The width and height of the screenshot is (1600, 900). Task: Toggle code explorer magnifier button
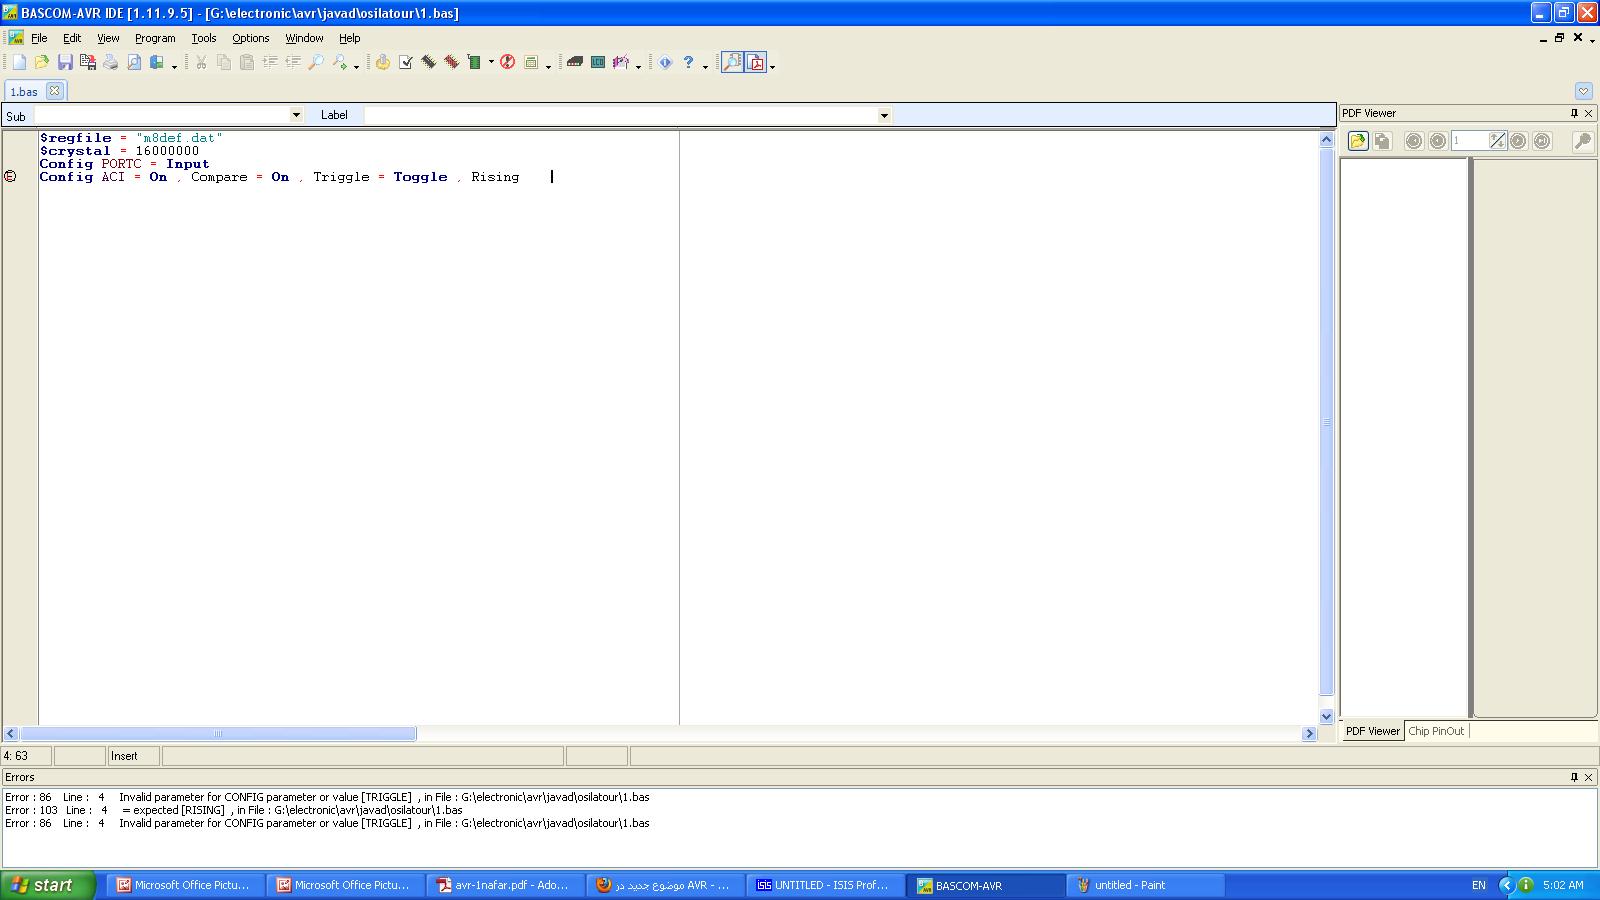coord(733,62)
